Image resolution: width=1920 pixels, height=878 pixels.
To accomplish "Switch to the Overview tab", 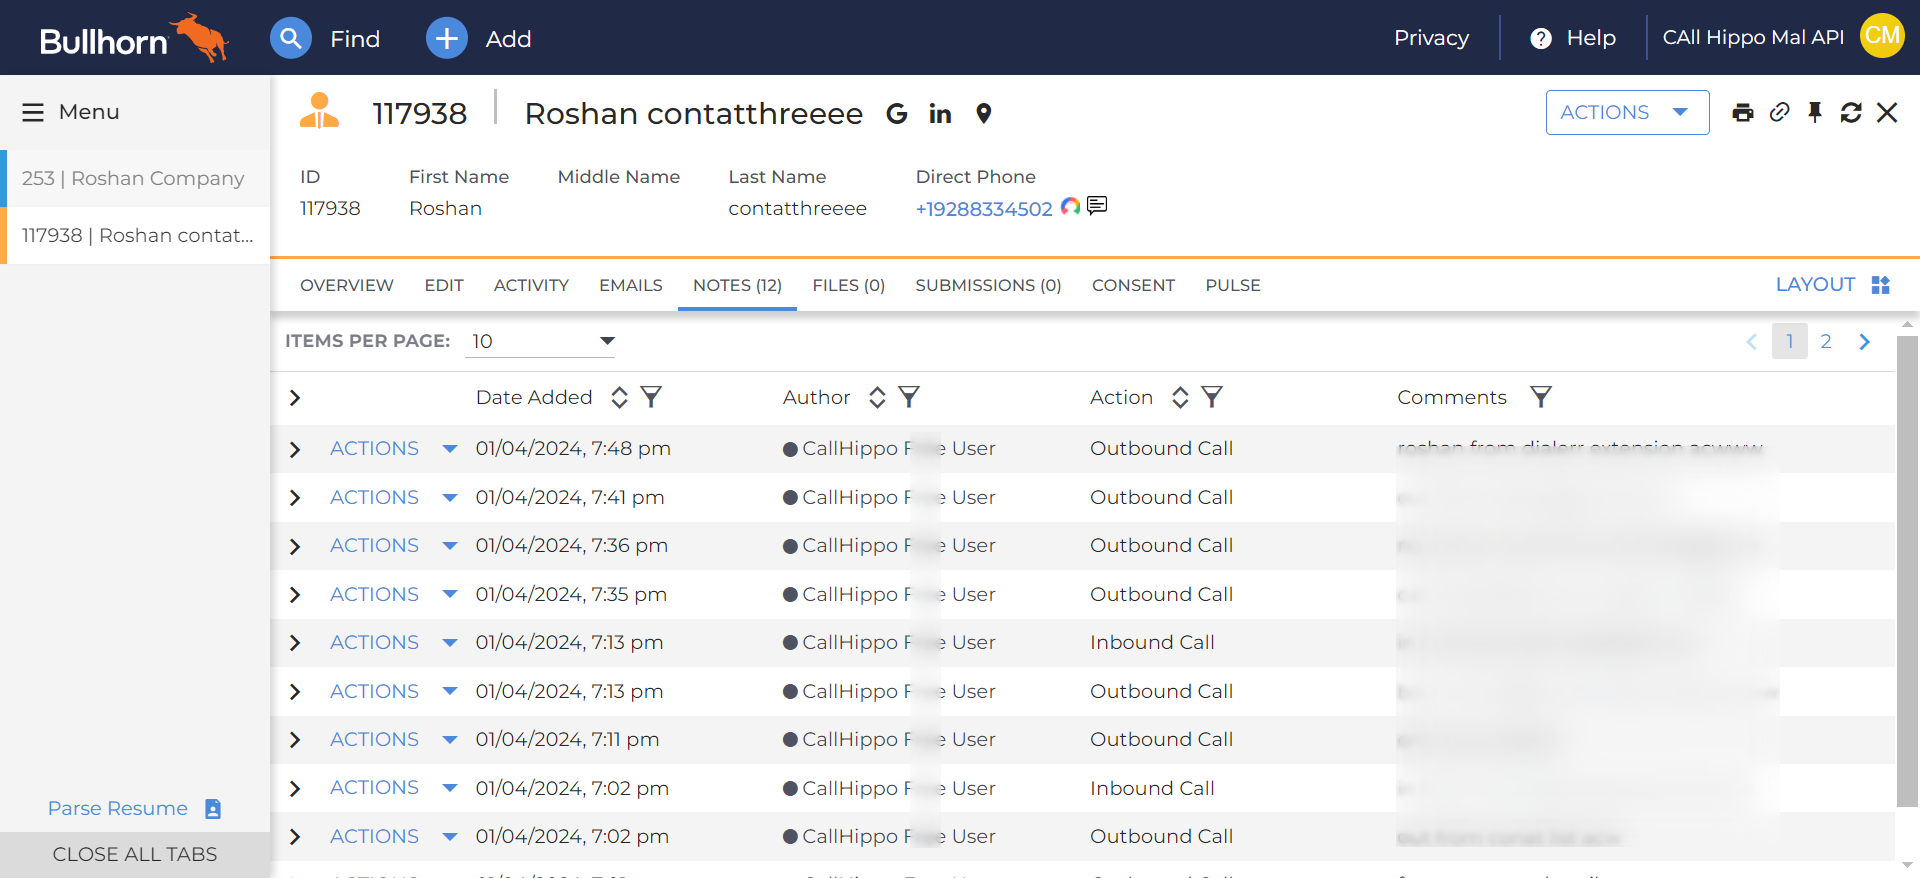I will coord(347,285).
